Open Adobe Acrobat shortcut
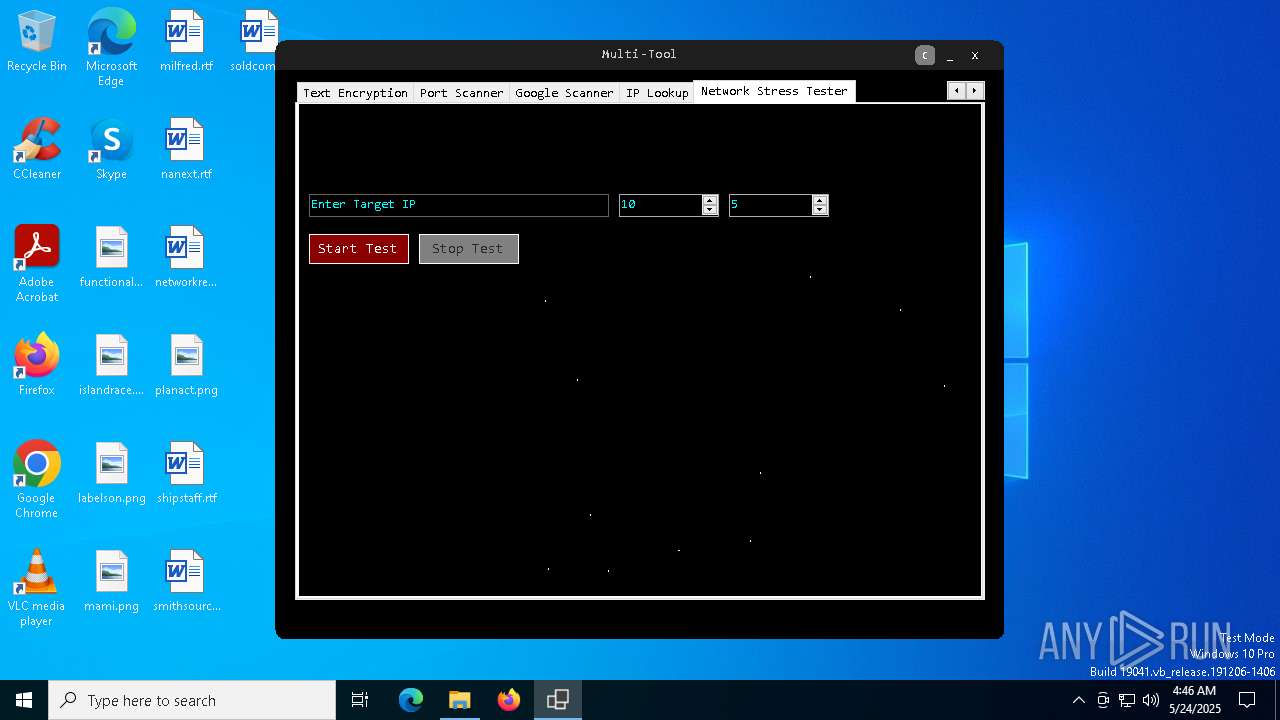This screenshot has height=720, width=1280. coord(37,264)
